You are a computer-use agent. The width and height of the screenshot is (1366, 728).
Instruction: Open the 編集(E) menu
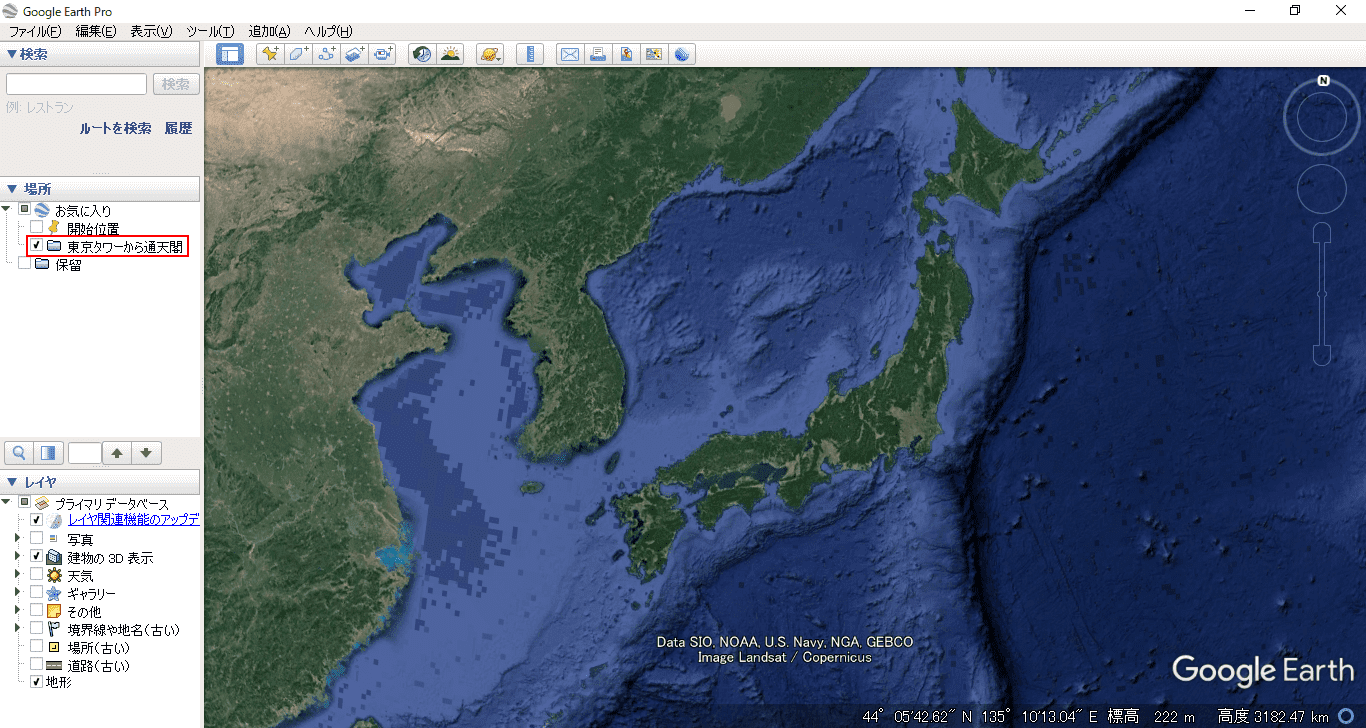96,32
